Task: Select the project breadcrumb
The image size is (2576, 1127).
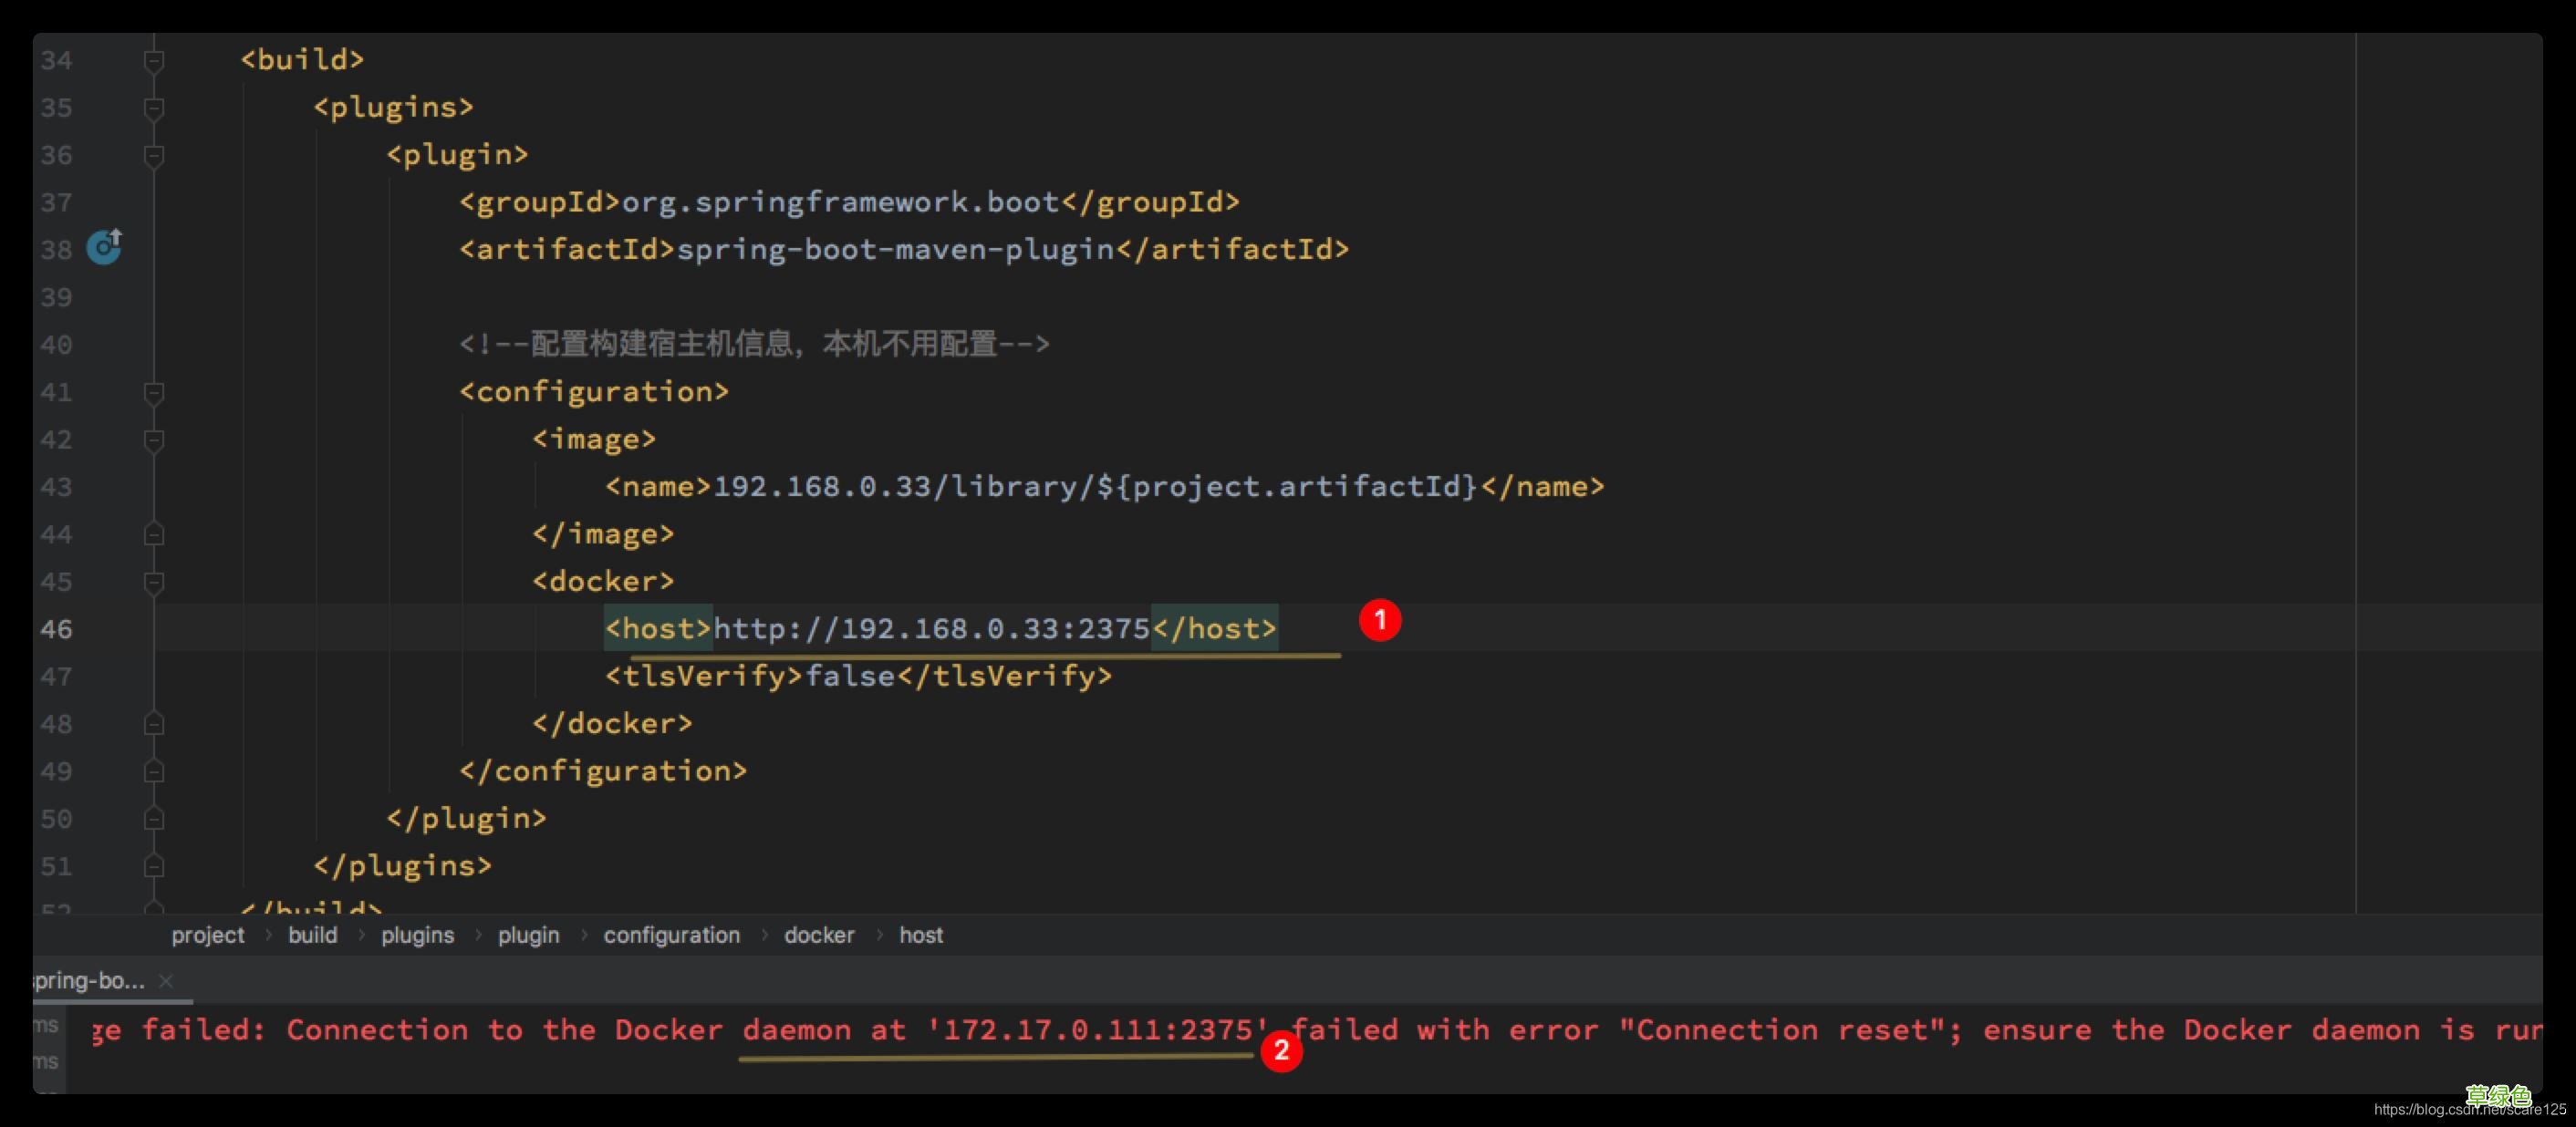Action: click(x=208, y=935)
